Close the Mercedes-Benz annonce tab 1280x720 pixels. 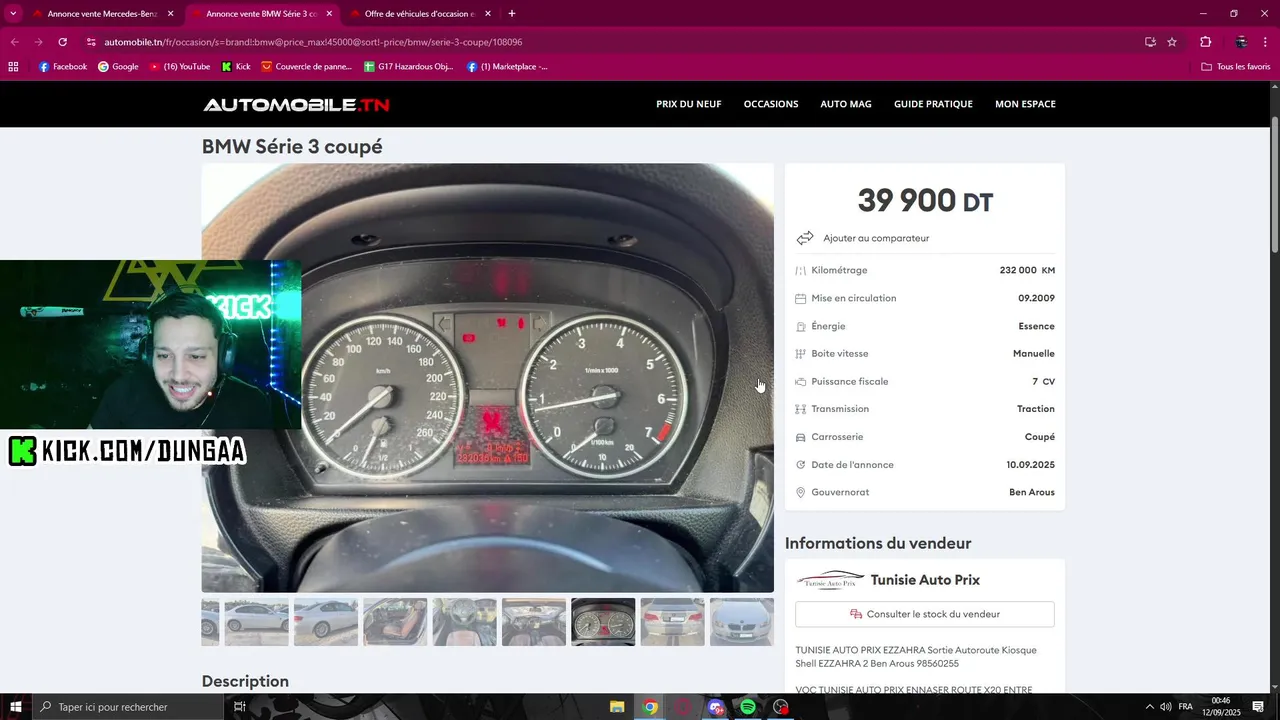170,14
